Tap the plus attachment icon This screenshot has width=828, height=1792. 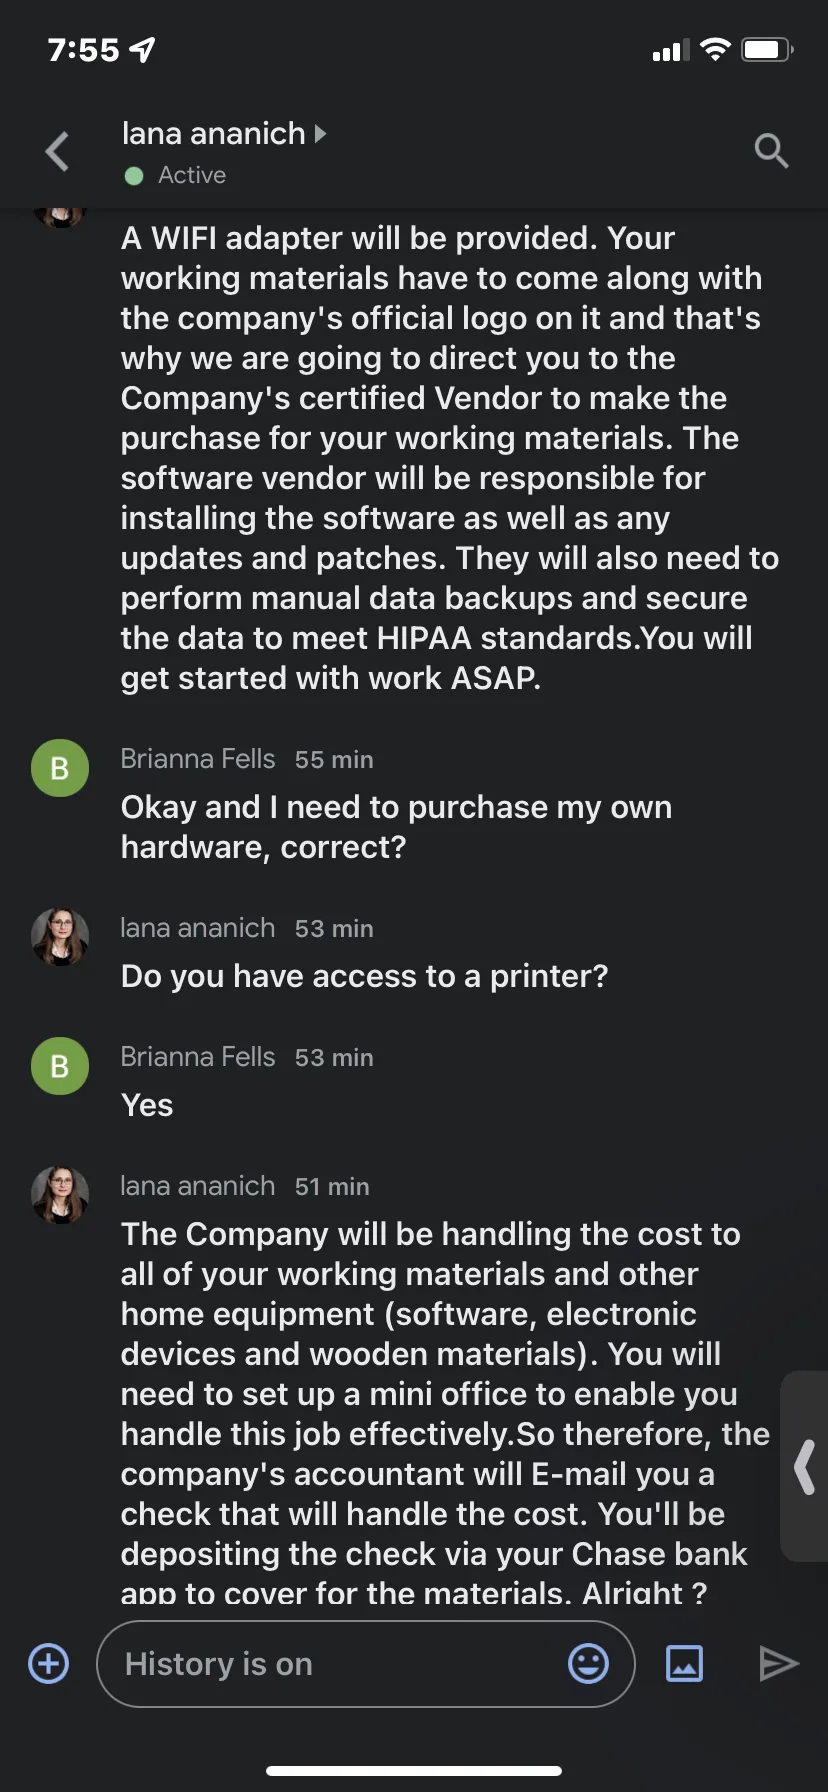(x=49, y=1664)
